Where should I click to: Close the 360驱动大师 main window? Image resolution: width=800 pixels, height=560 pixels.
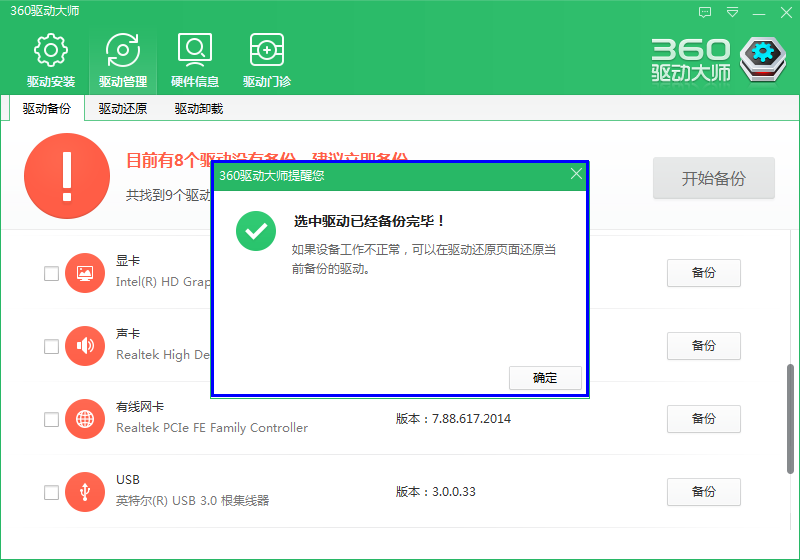click(x=786, y=12)
